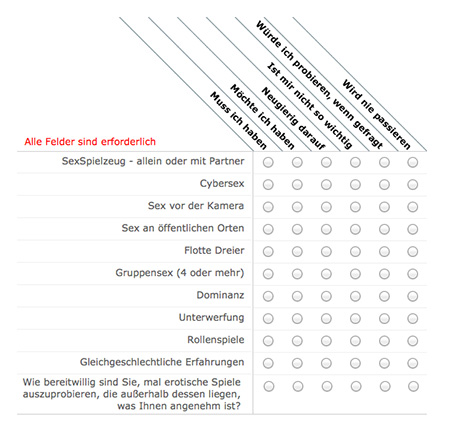Screen dimensions: 450x425
Task: Choose 'Wird nie passieren' for Sex vor der Kamera
Action: (413, 207)
